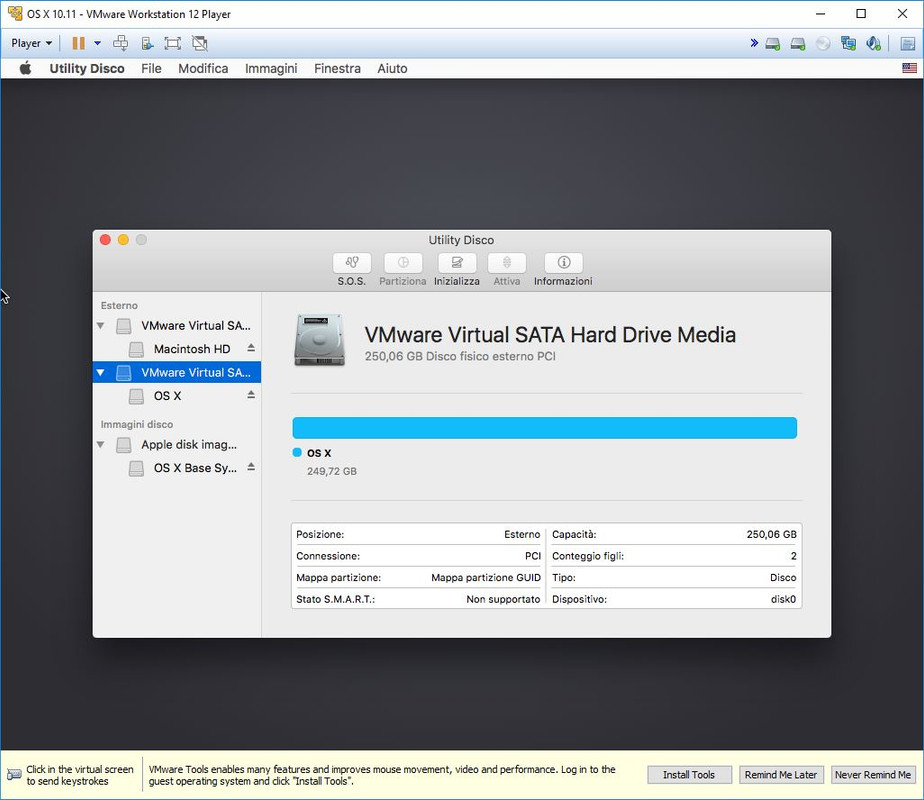
Task: Click the keyboard hint icon in status bar
Action: (x=14, y=774)
